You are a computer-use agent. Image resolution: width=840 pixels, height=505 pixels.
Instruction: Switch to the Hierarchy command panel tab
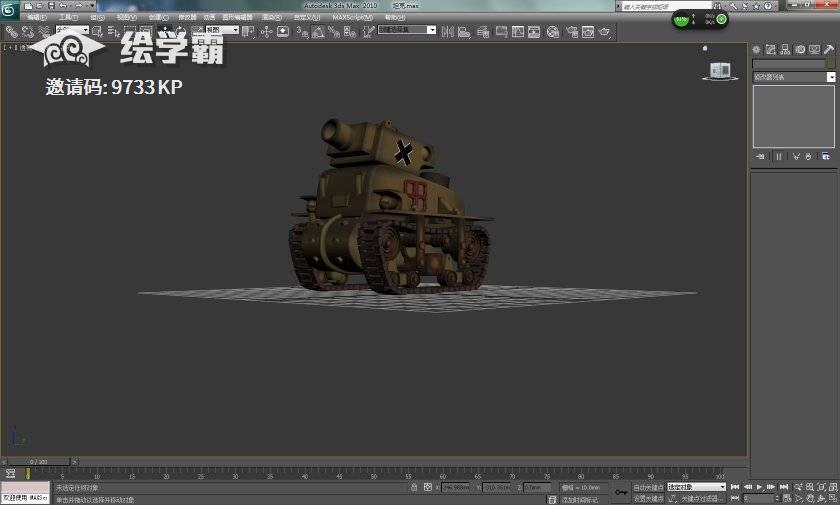785,49
